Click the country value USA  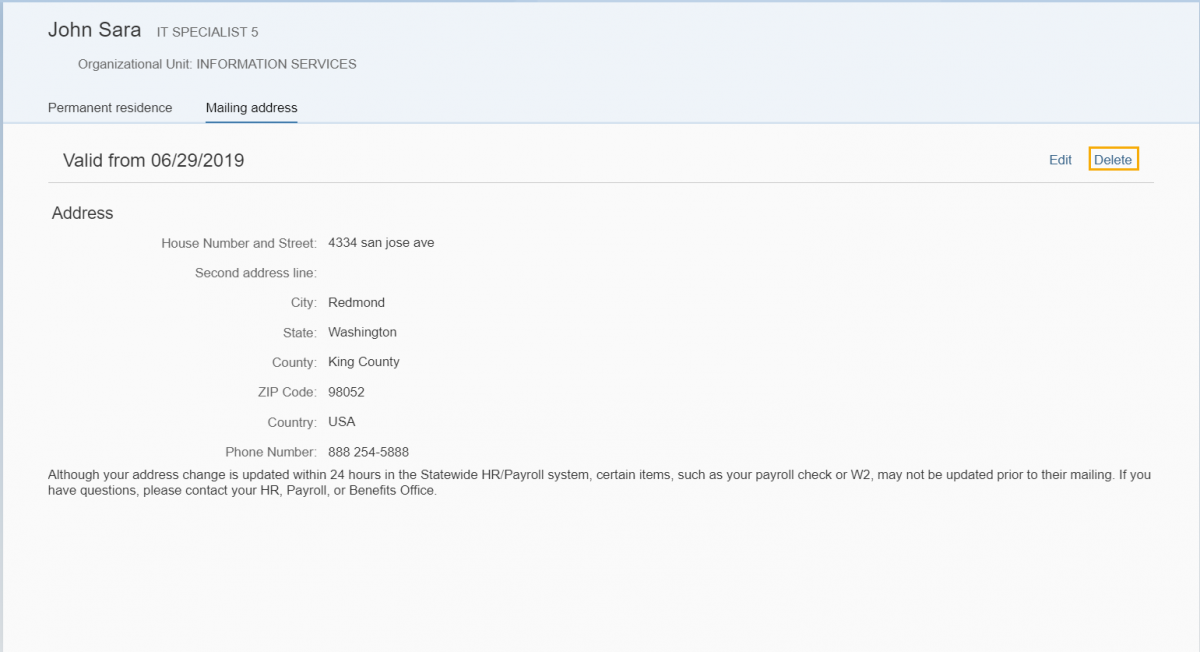pos(341,422)
